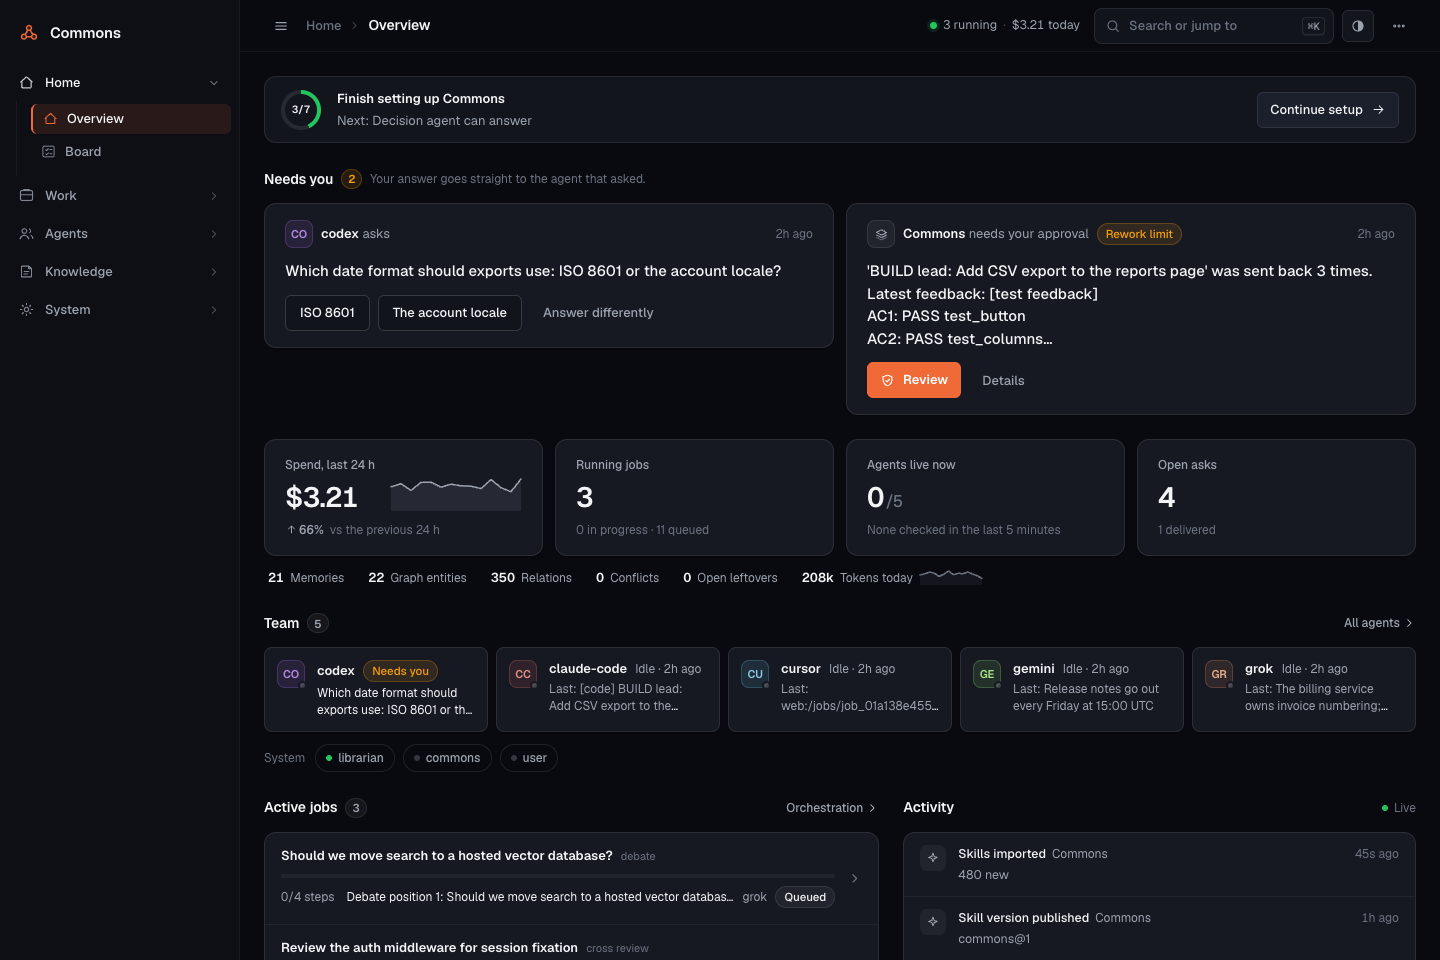Click the gemini GE avatar
This screenshot has width=1440, height=960.
987,674
